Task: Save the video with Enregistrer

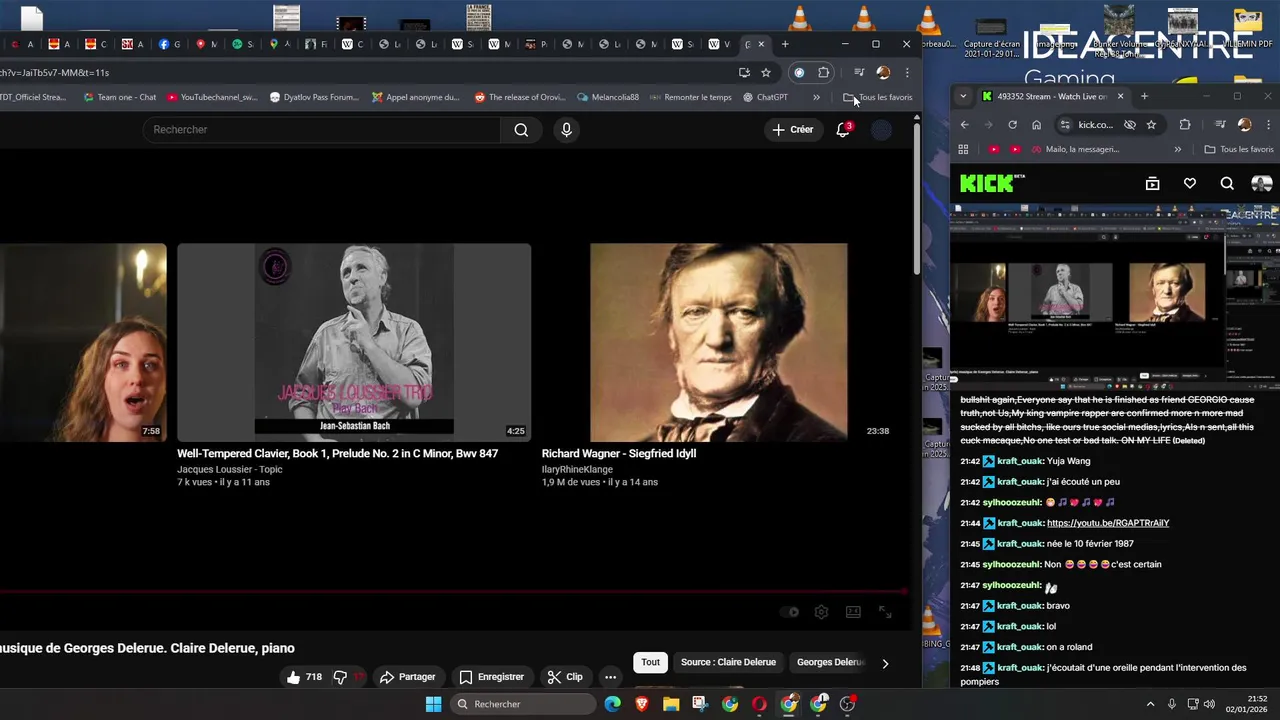Action: pyautogui.click(x=491, y=677)
